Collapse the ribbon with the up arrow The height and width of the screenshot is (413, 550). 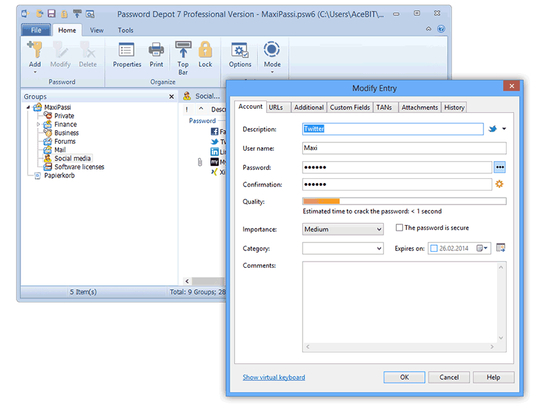pos(428,29)
